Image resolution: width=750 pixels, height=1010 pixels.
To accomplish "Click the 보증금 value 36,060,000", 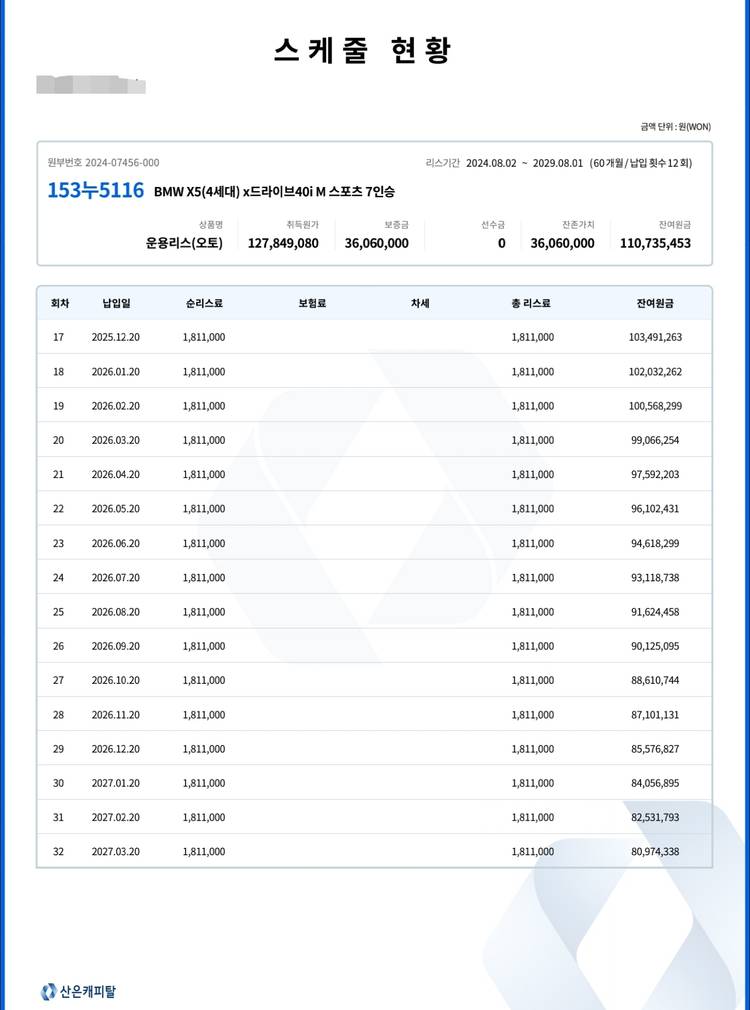I will pyautogui.click(x=376, y=243).
